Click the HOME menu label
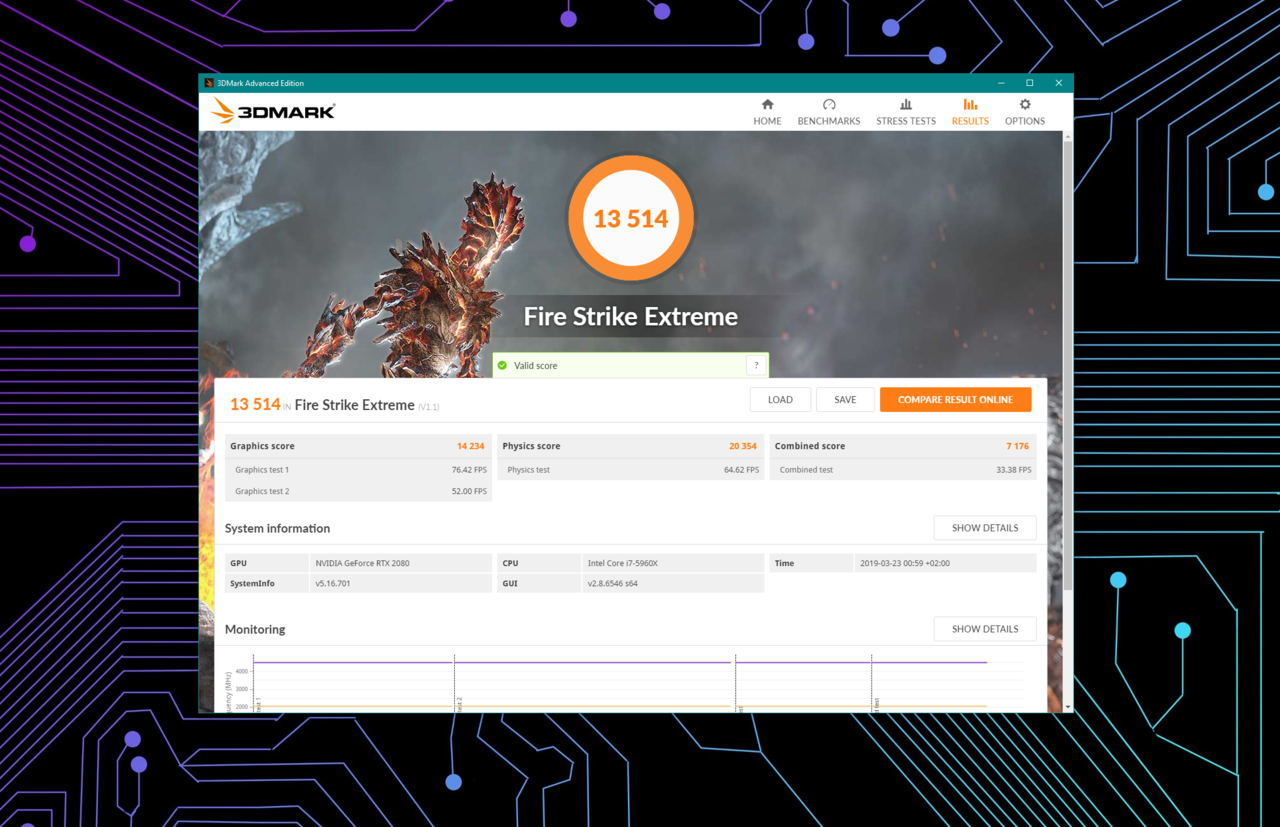Viewport: 1280px width, 827px height. point(767,121)
